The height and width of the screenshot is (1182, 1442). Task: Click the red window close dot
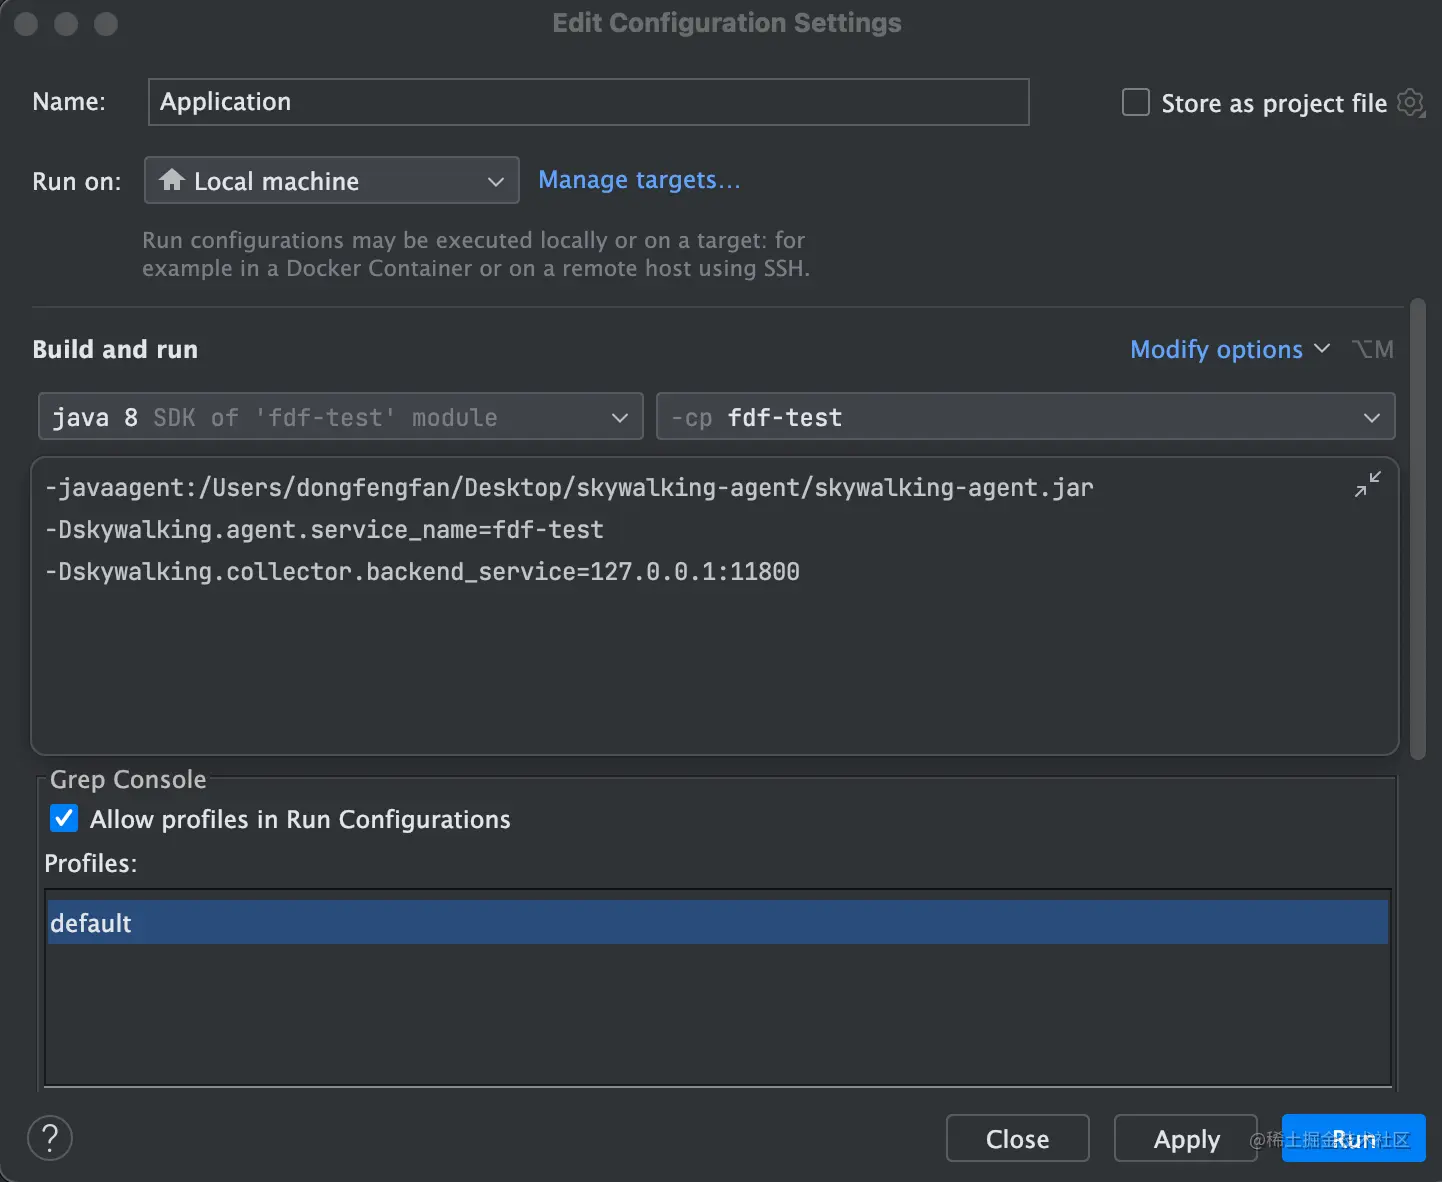click(x=27, y=24)
